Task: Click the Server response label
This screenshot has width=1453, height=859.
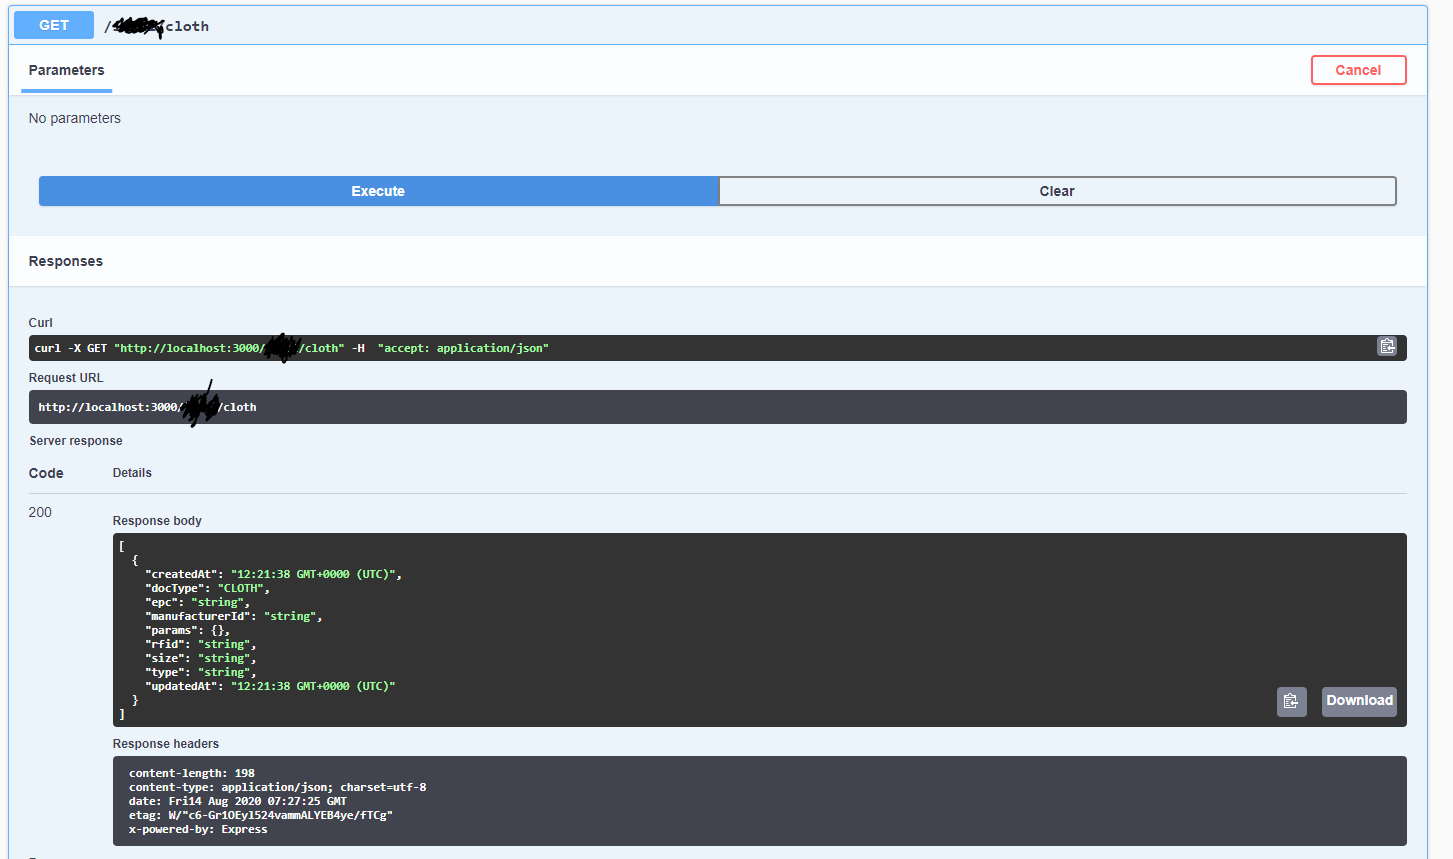Action: (76, 441)
